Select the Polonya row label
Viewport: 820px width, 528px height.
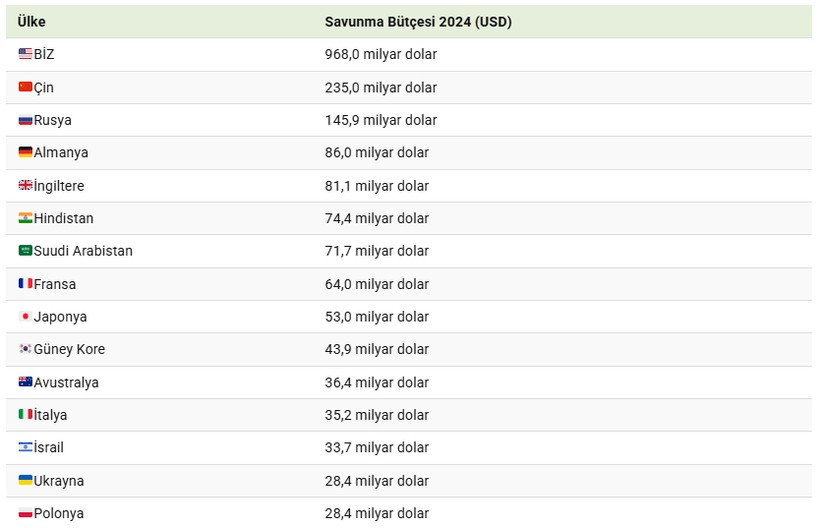pos(59,513)
